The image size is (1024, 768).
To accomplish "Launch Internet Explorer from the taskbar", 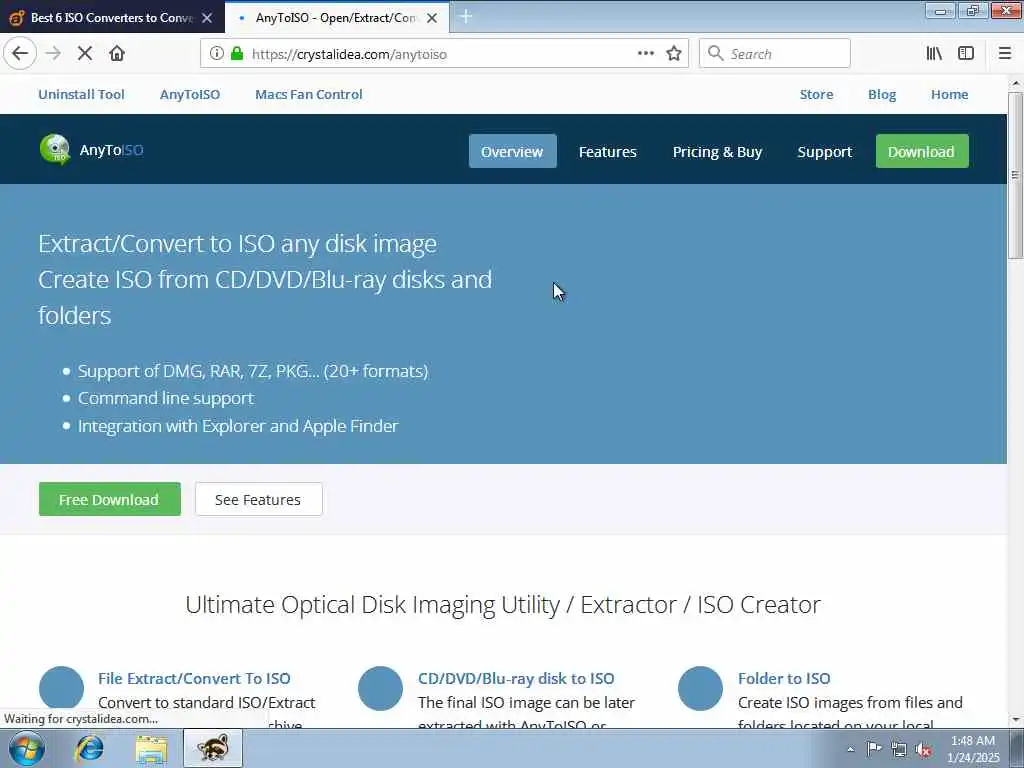I will 89,748.
